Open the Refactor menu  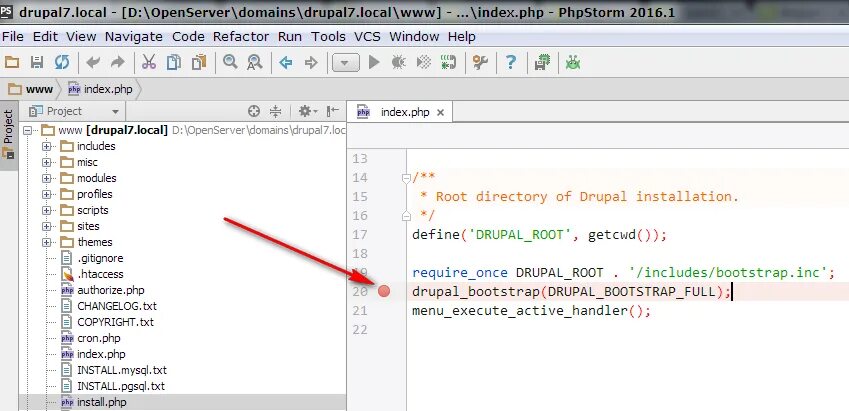(x=241, y=36)
